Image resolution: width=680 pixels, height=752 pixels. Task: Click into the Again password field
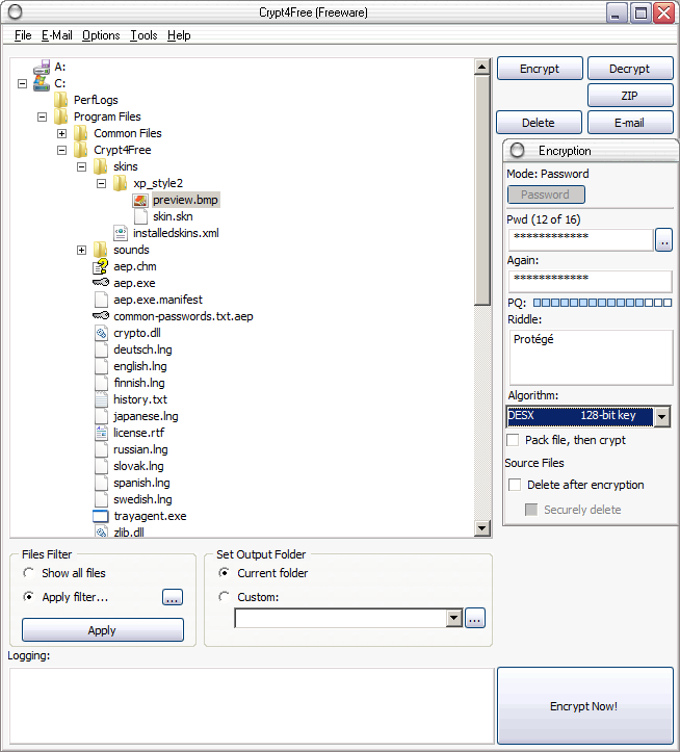tap(590, 281)
